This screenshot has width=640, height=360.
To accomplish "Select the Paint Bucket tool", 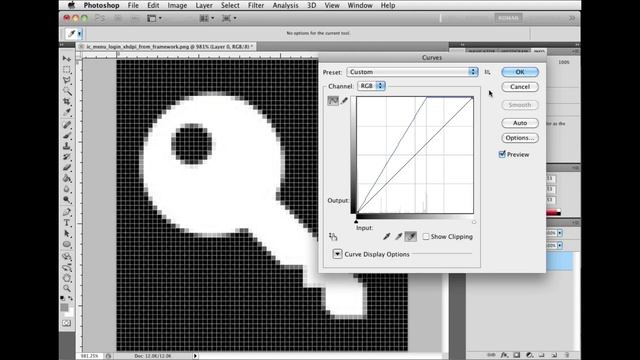I will pyautogui.click(x=67, y=178).
